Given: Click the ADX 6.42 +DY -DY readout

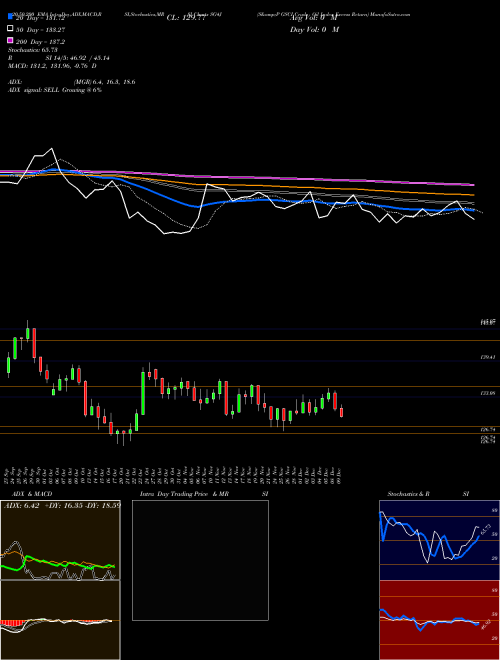Looking at the screenshot, I should [62, 506].
